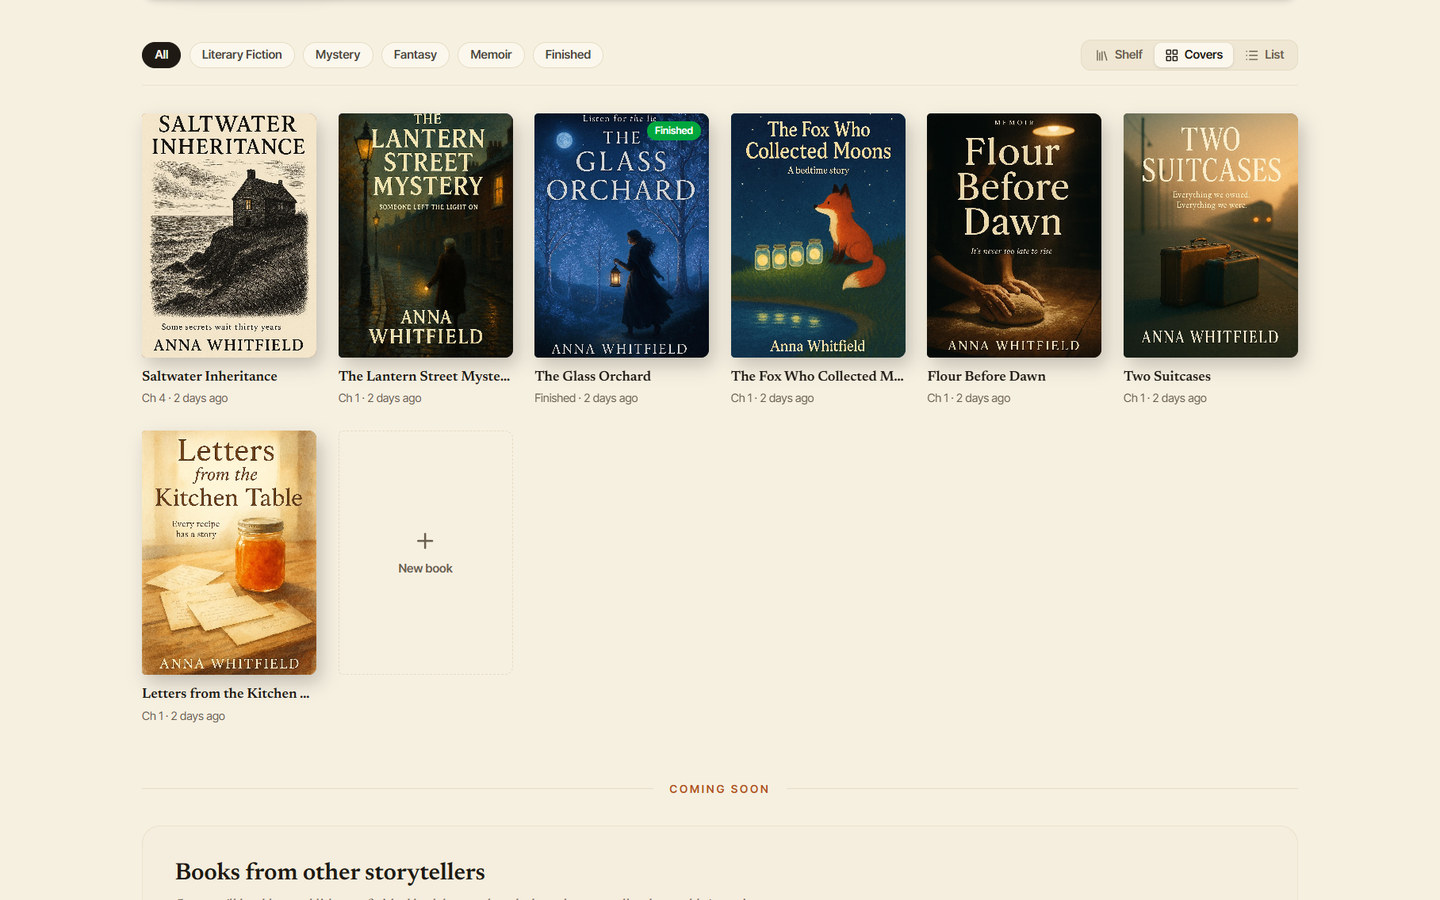
Task: Show only Finished books
Action: 568,55
